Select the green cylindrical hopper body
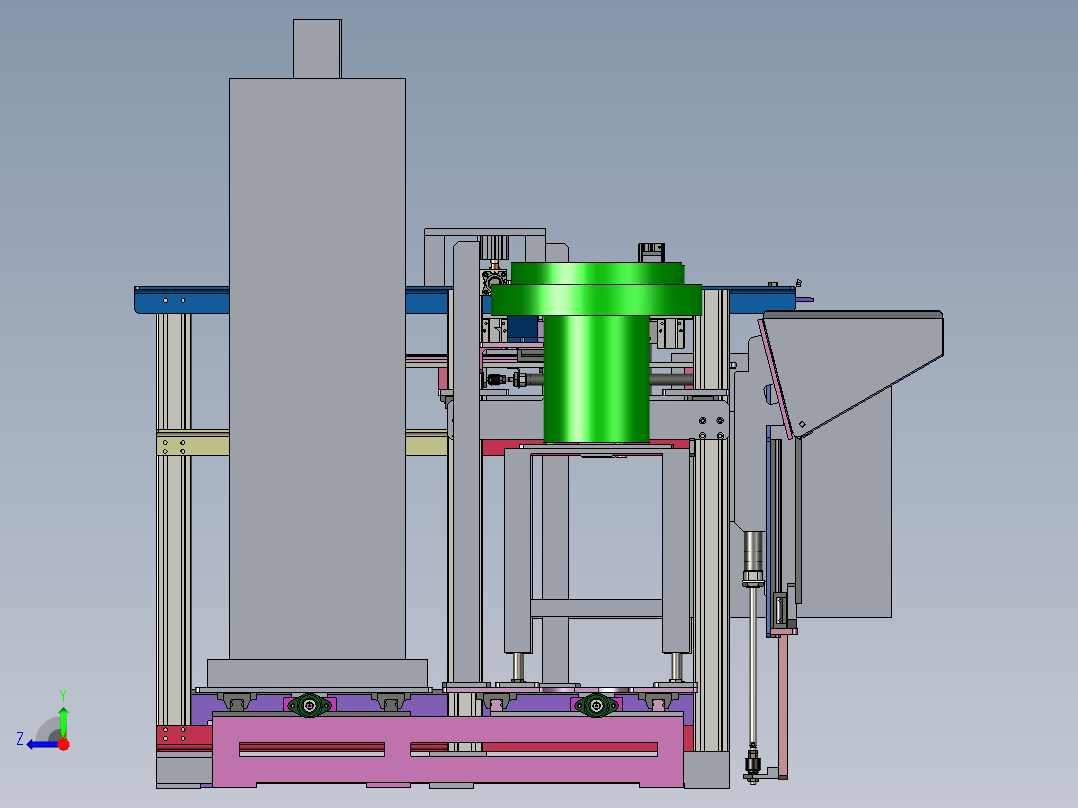The image size is (1078, 808). click(596, 378)
